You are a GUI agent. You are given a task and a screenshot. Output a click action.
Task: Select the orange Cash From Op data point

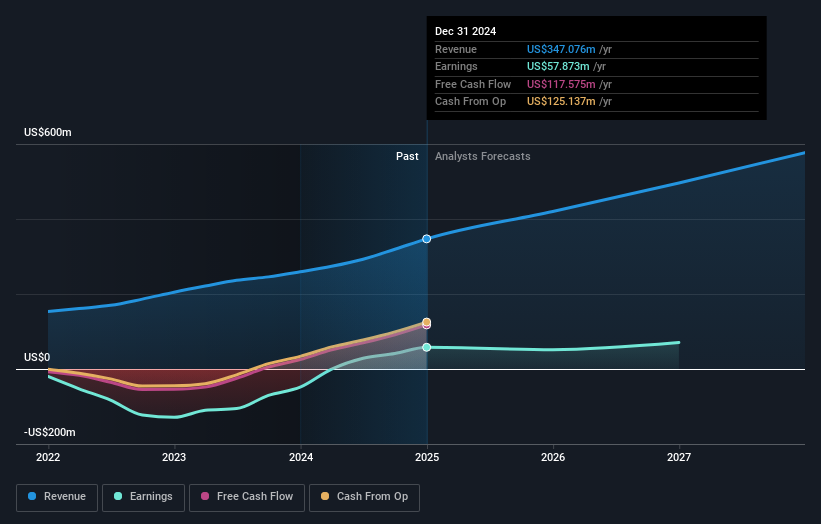[427, 322]
